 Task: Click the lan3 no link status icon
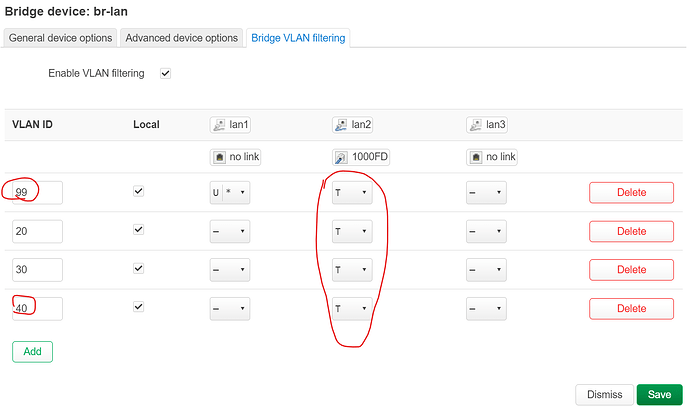click(x=476, y=157)
